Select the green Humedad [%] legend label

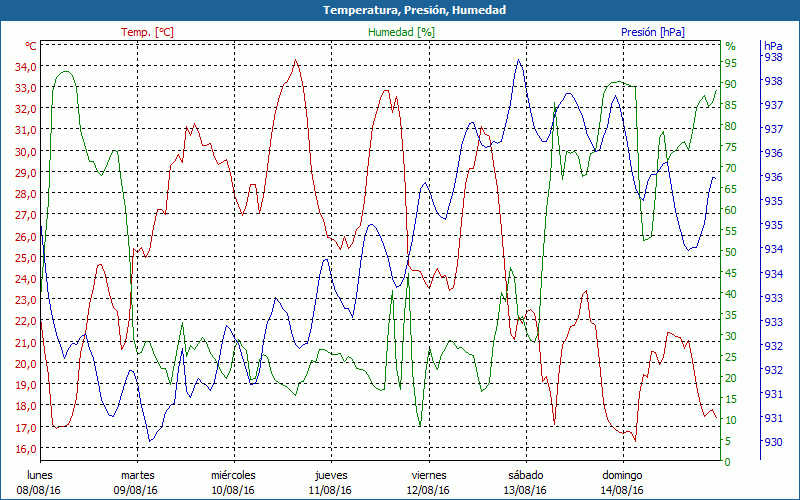pos(401,32)
